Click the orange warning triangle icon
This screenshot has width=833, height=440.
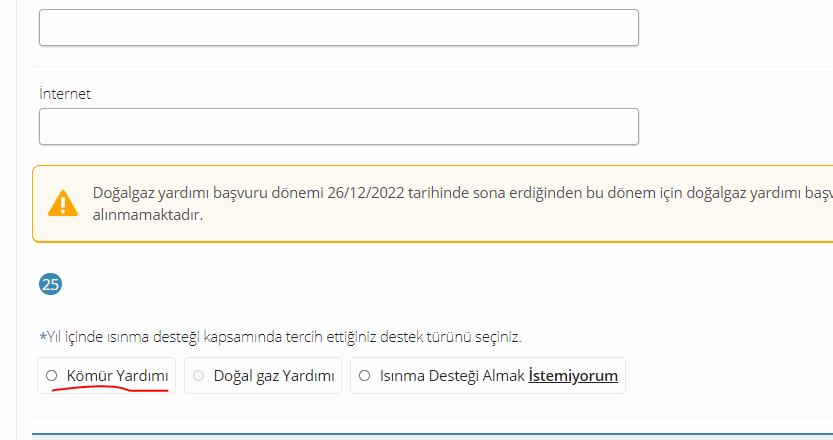63,203
